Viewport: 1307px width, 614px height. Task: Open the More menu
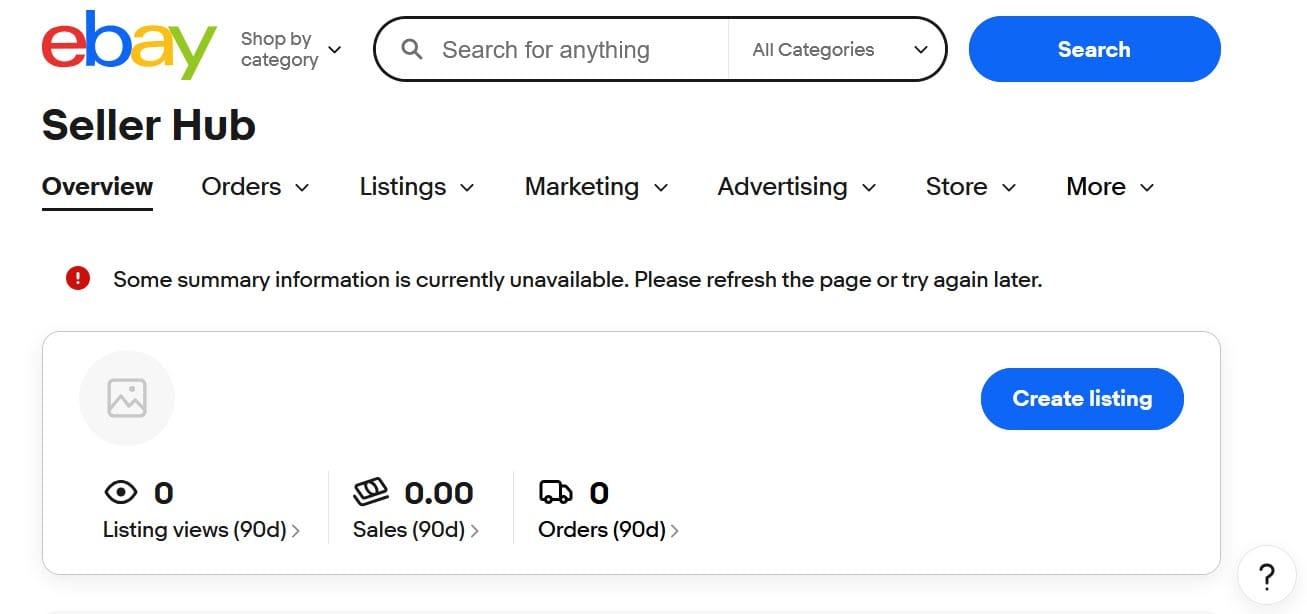[1110, 187]
